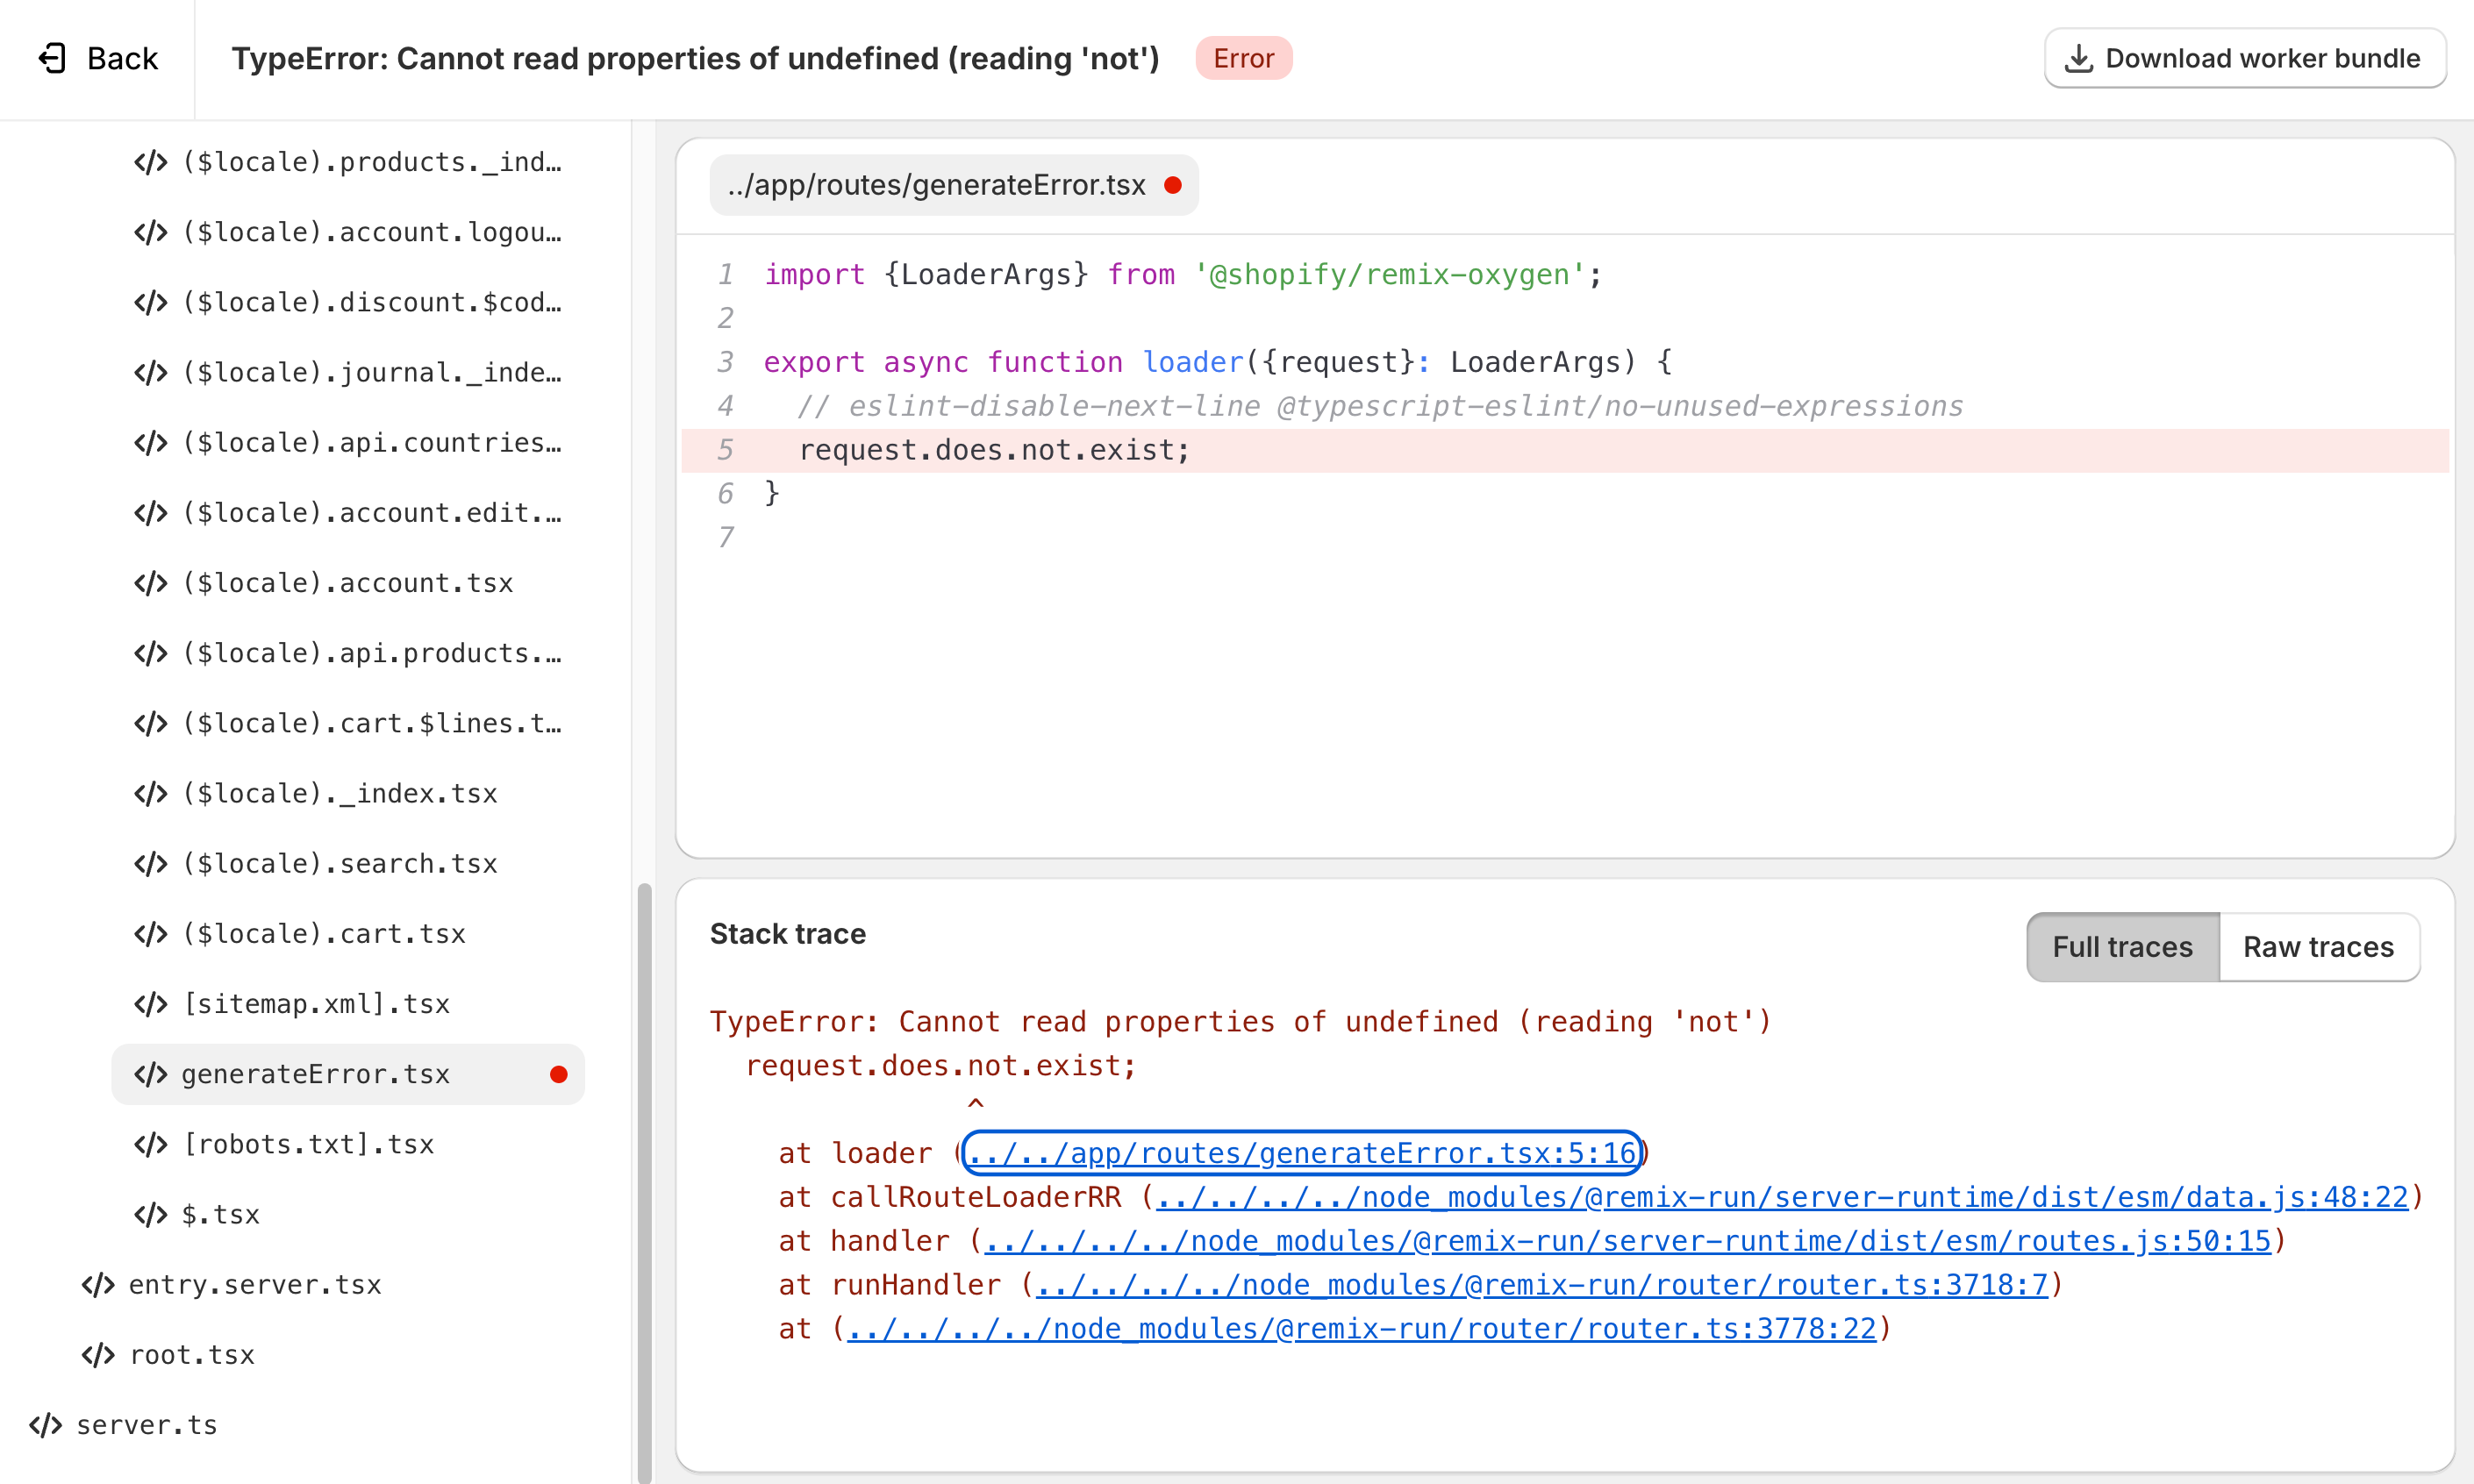Open router.ts:3718:7 trace link
Viewport: 2474px width, 1484px height.
[1542, 1285]
